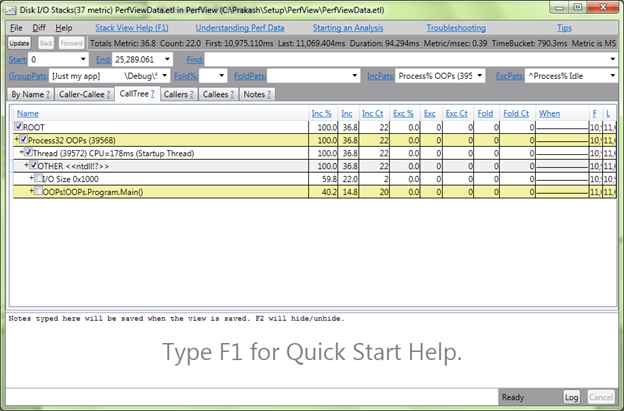
Task: Sort by the Name column header
Action: point(27,113)
